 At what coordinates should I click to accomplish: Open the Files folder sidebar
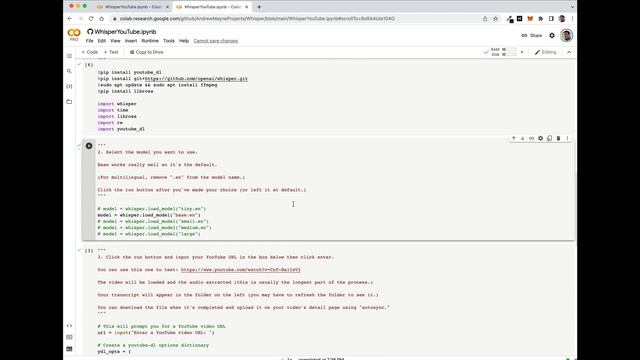pyautogui.click(x=69, y=102)
